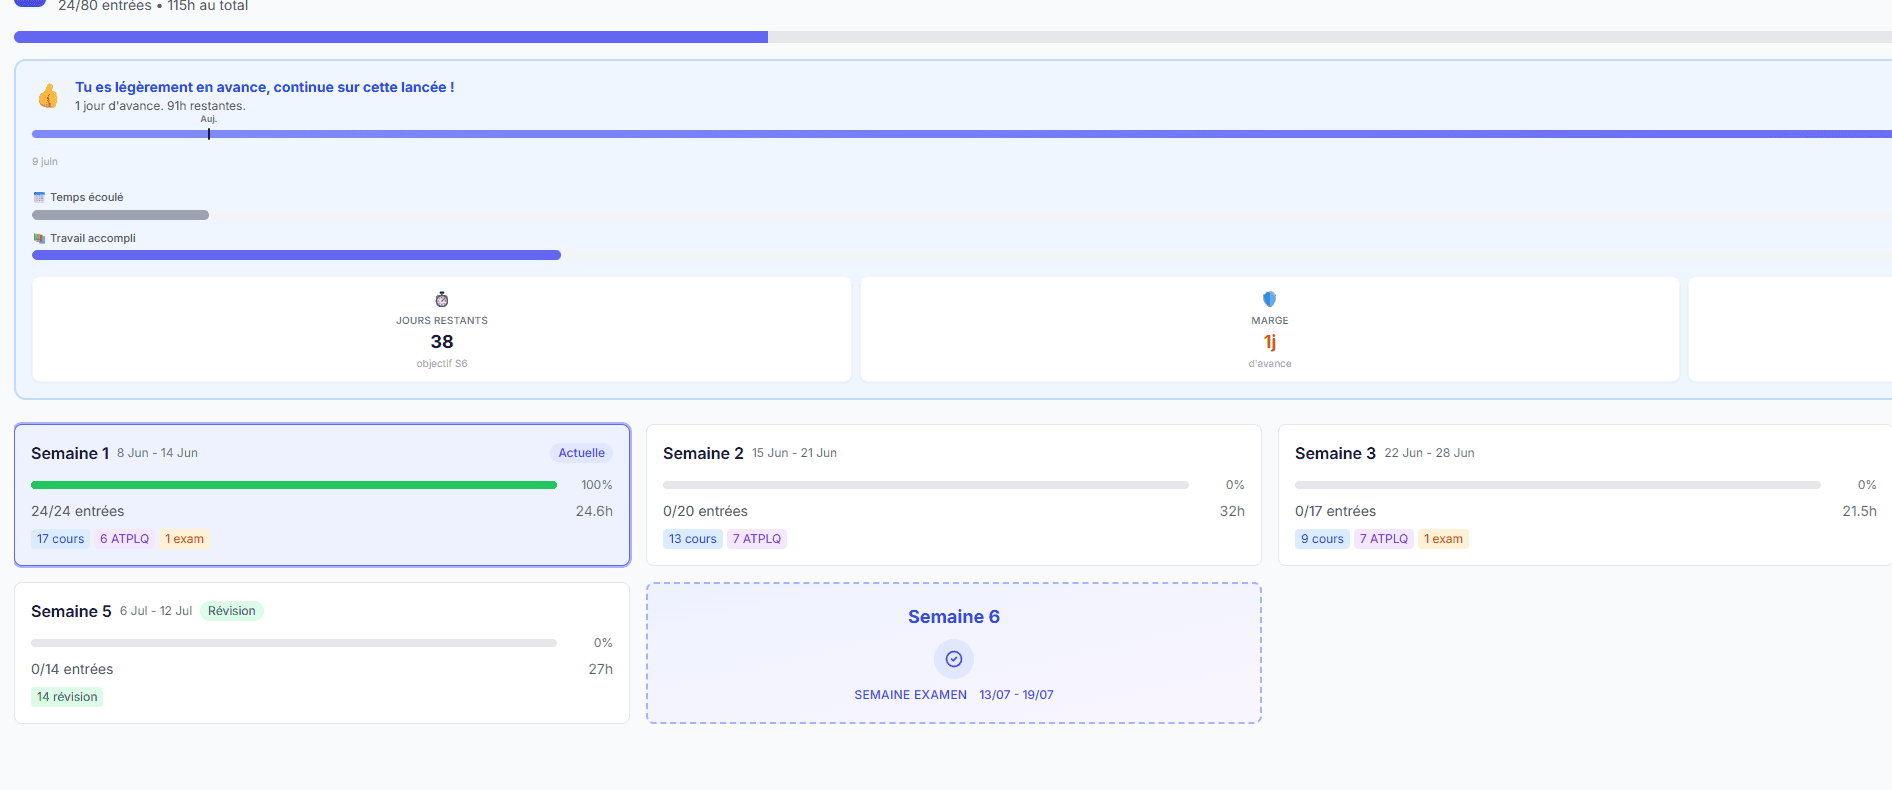
Task: Open the Semaine 5 card title
Action: [71, 611]
